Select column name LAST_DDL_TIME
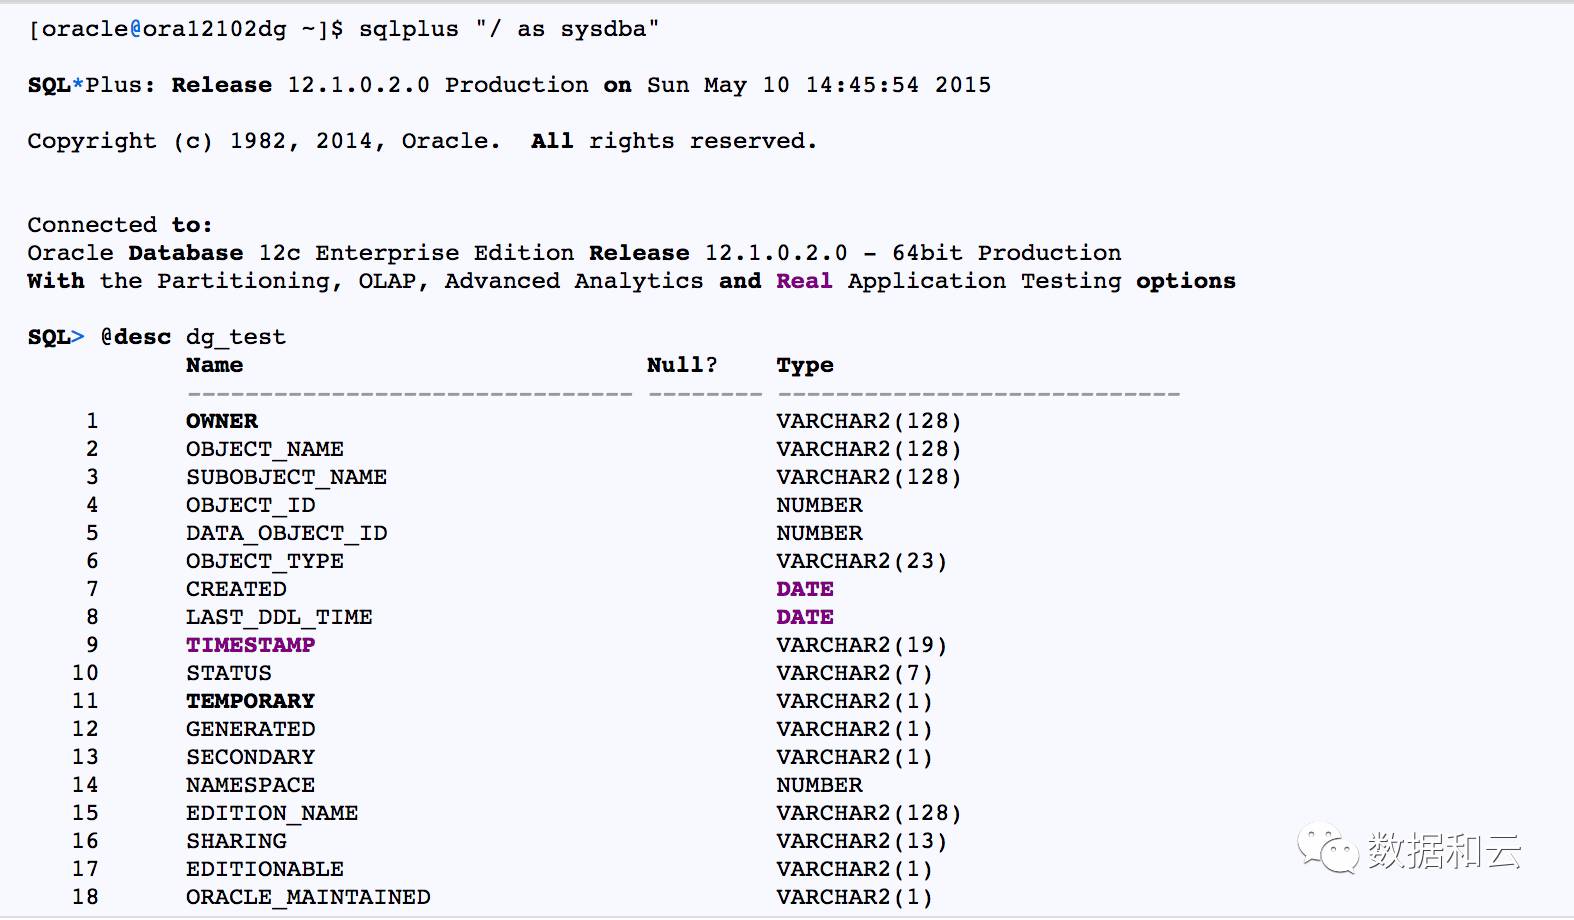 [279, 617]
